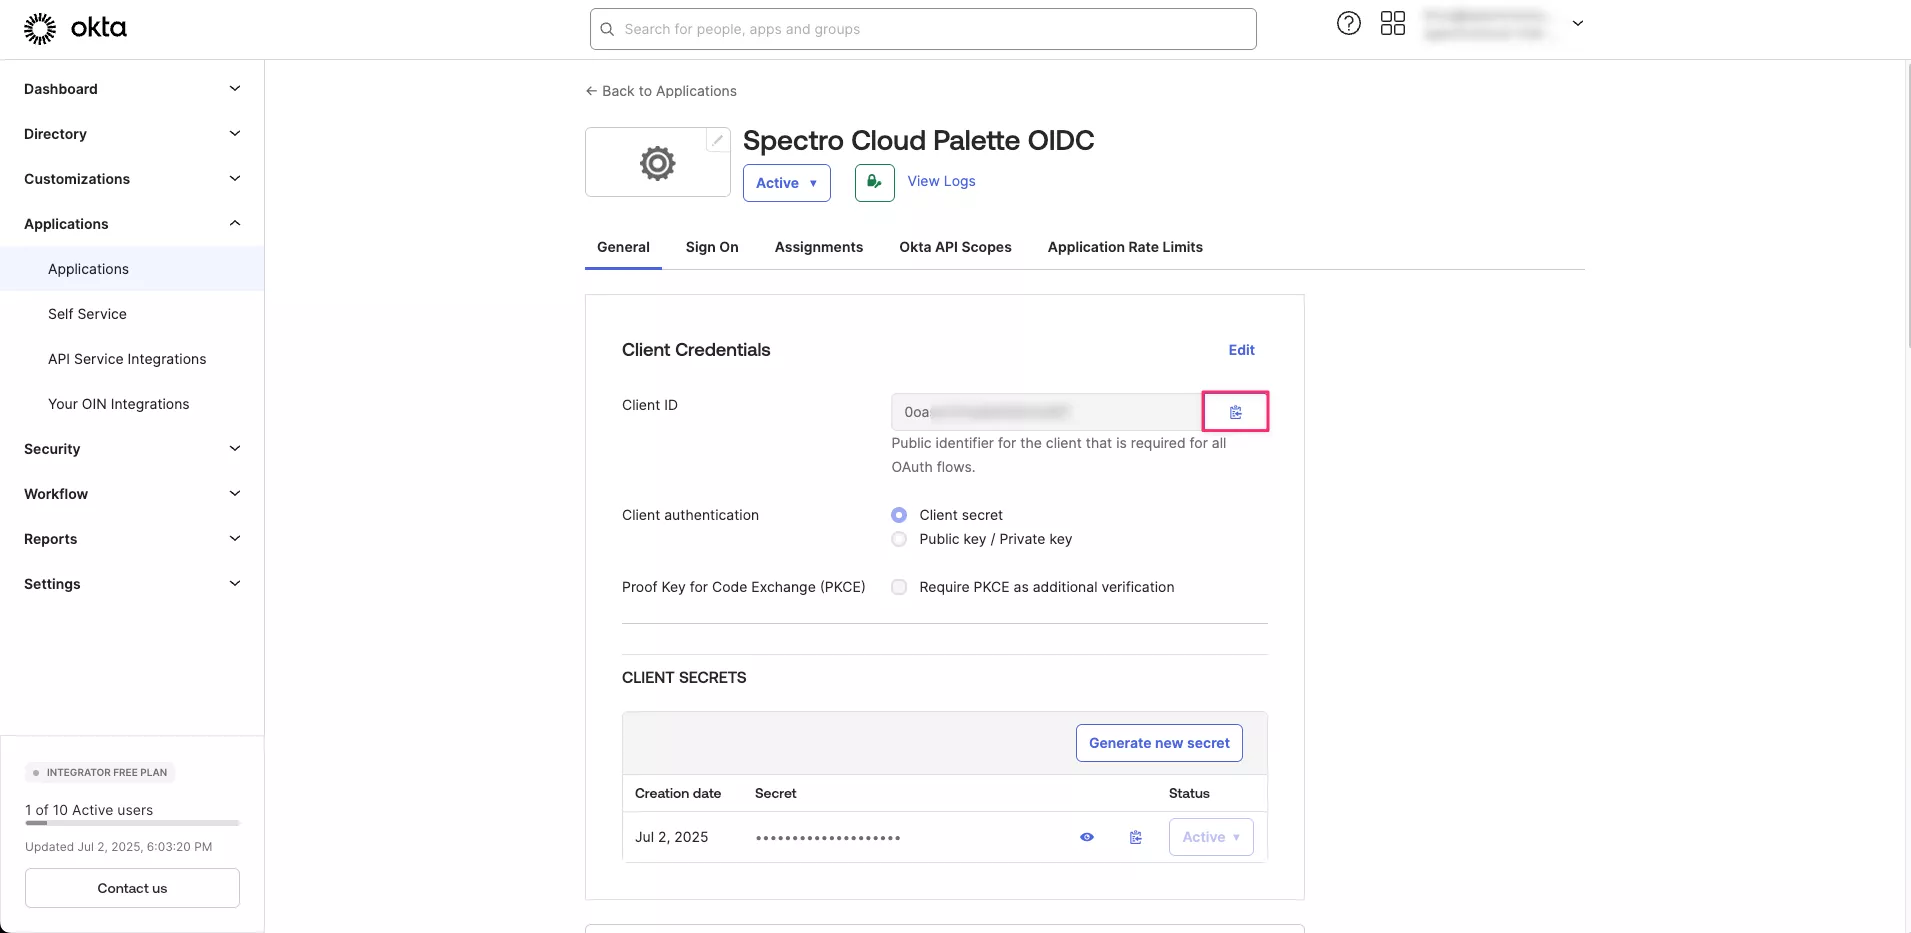Click the active users progress bar

click(131, 823)
